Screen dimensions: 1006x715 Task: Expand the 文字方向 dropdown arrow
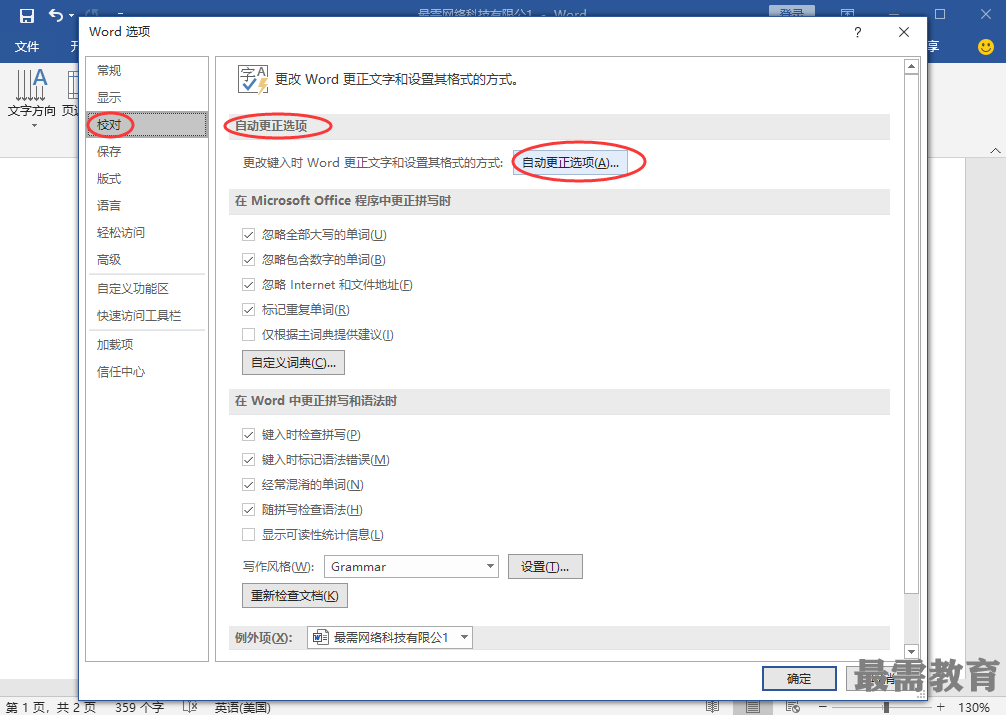point(34,125)
